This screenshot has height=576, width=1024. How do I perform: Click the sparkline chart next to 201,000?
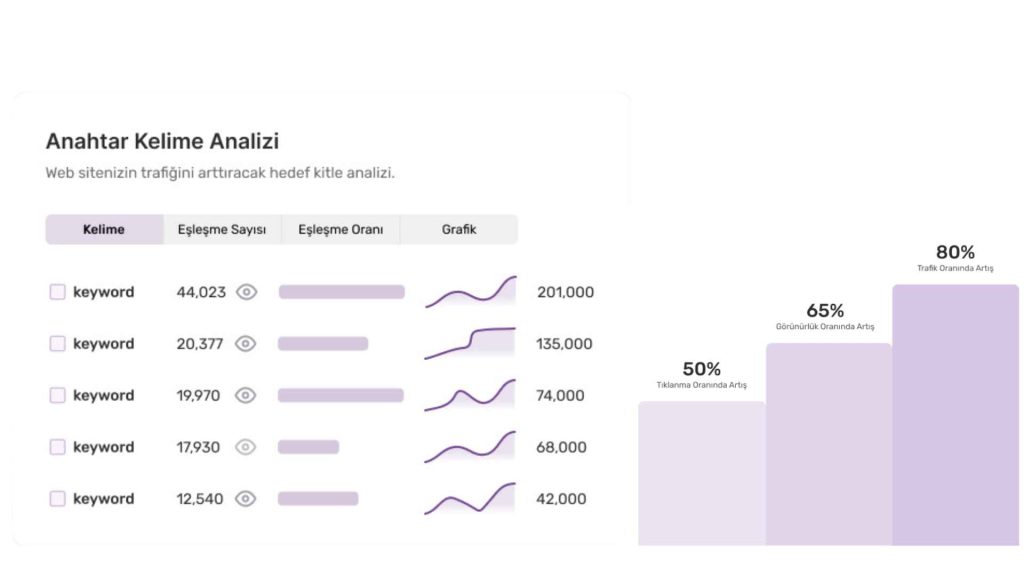point(470,292)
